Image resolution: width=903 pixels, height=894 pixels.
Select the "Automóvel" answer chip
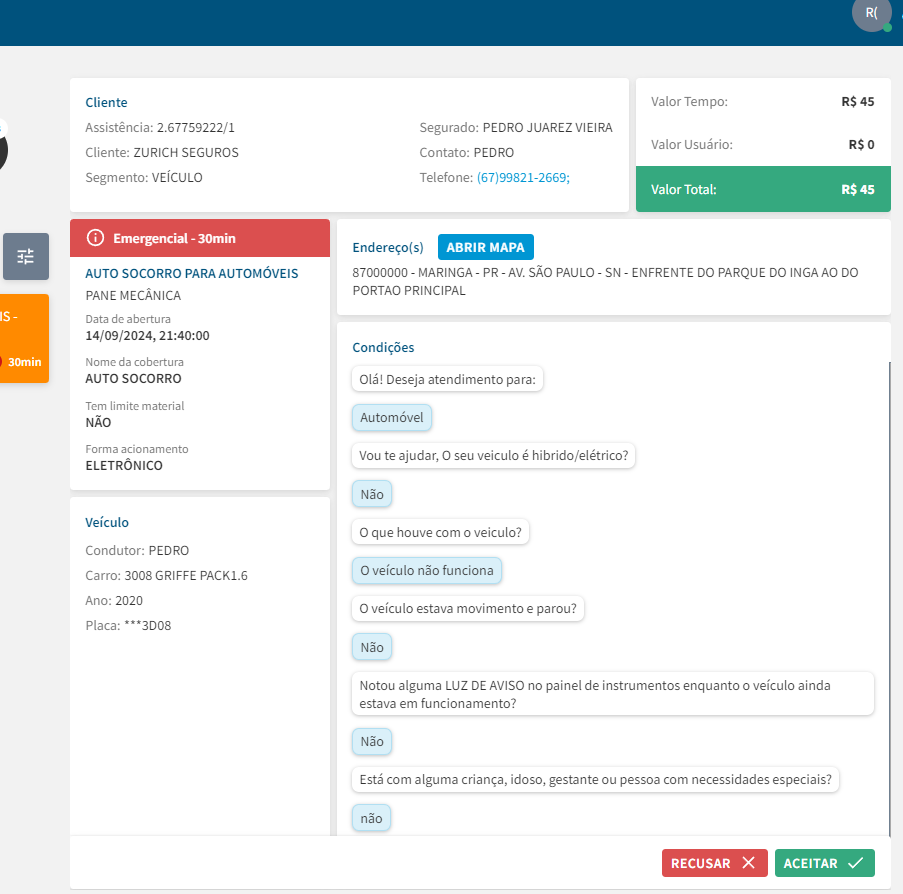(392, 417)
